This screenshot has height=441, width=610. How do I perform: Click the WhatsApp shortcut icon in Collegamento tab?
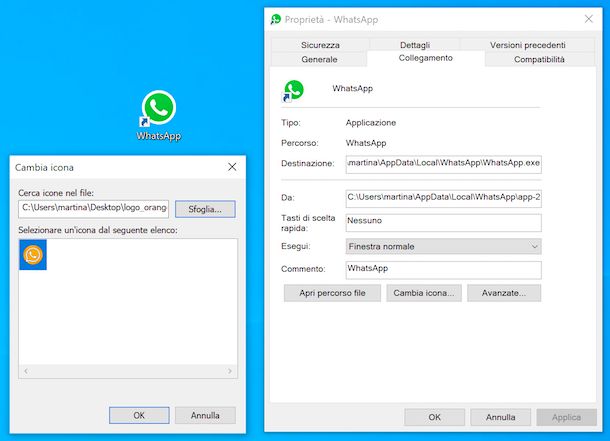coord(293,91)
